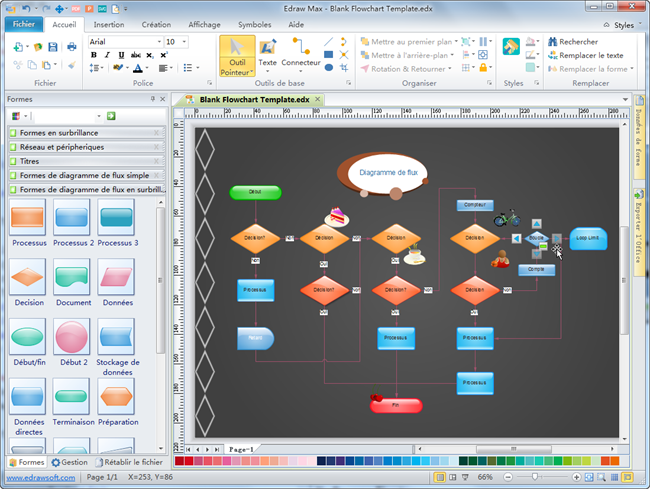Click the green search-go arrow in Formes

point(111,116)
